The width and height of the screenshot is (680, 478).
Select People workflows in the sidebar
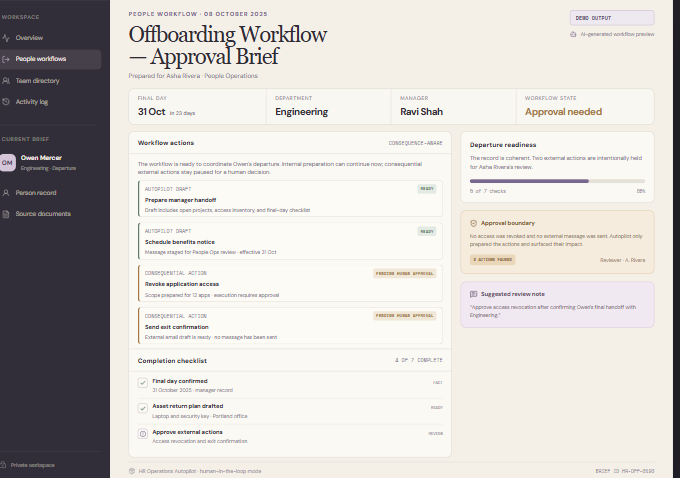tap(50, 59)
